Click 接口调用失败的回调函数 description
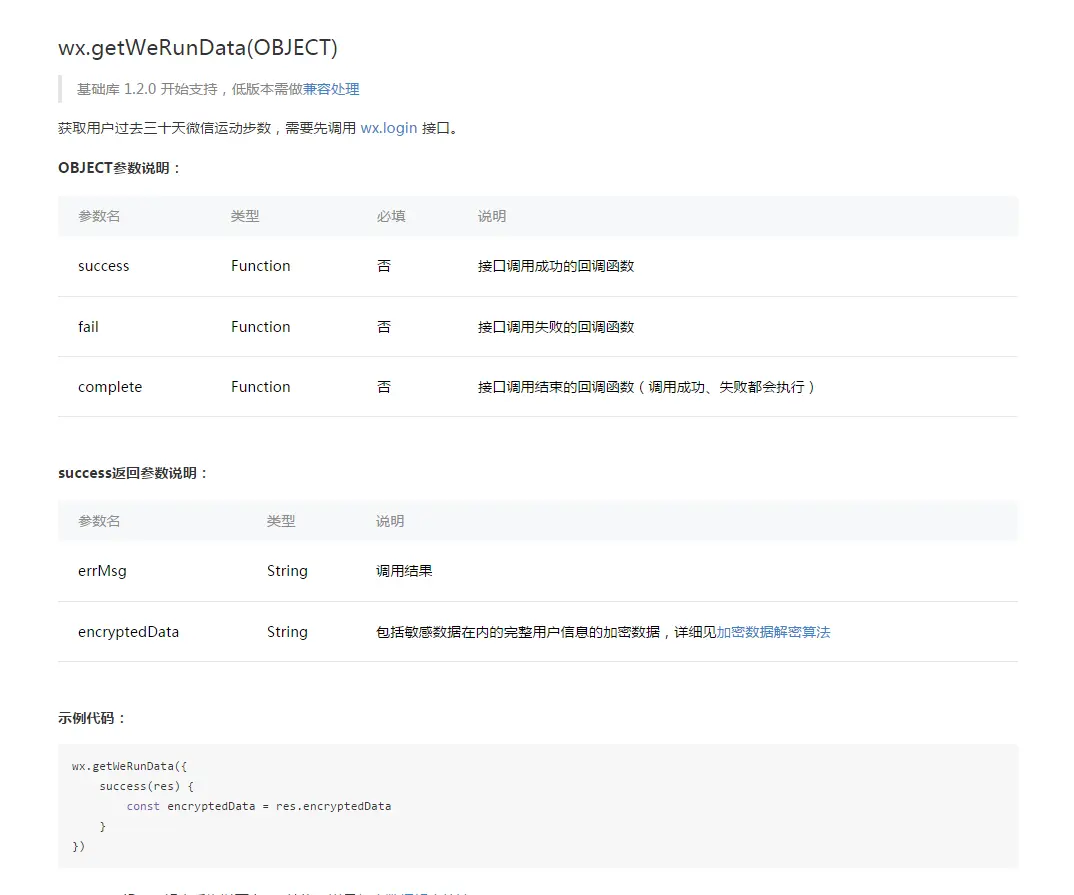The image size is (1074, 895). [x=555, y=327]
